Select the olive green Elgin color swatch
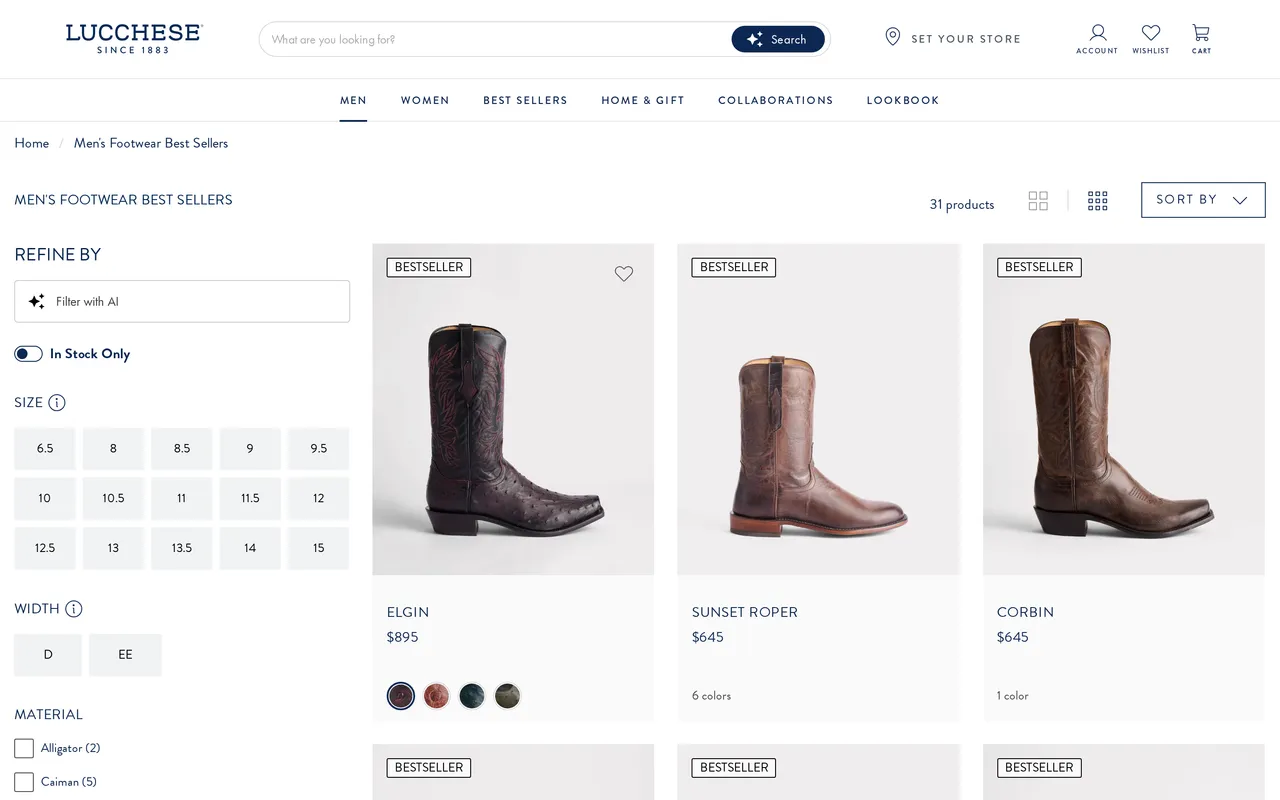1280x800 pixels. (508, 696)
